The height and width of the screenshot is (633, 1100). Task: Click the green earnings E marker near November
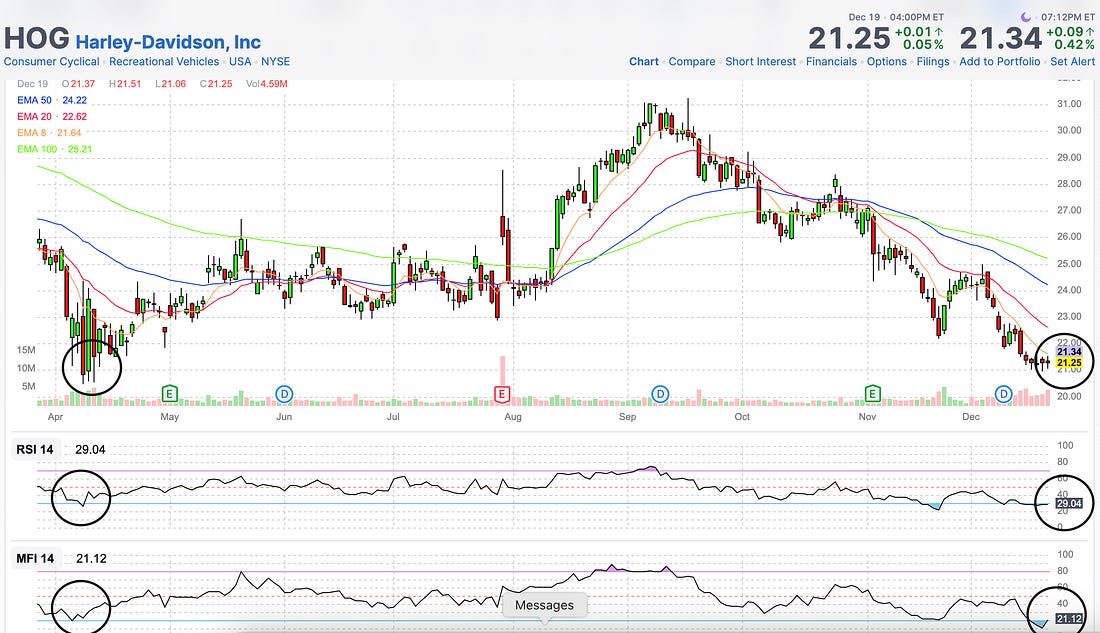click(x=872, y=394)
